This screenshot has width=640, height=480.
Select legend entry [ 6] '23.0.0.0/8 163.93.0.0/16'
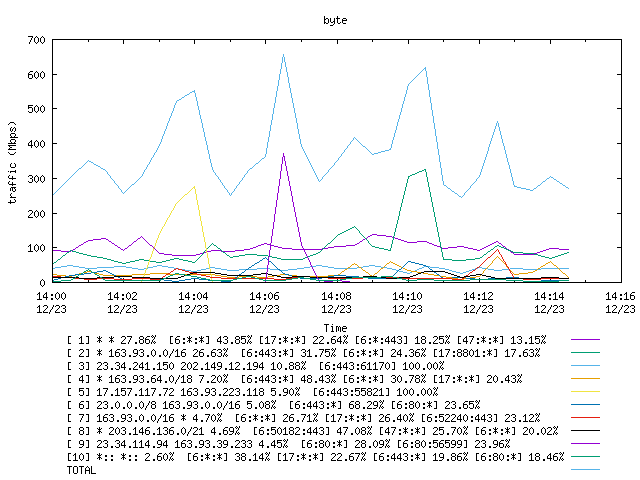273,405
